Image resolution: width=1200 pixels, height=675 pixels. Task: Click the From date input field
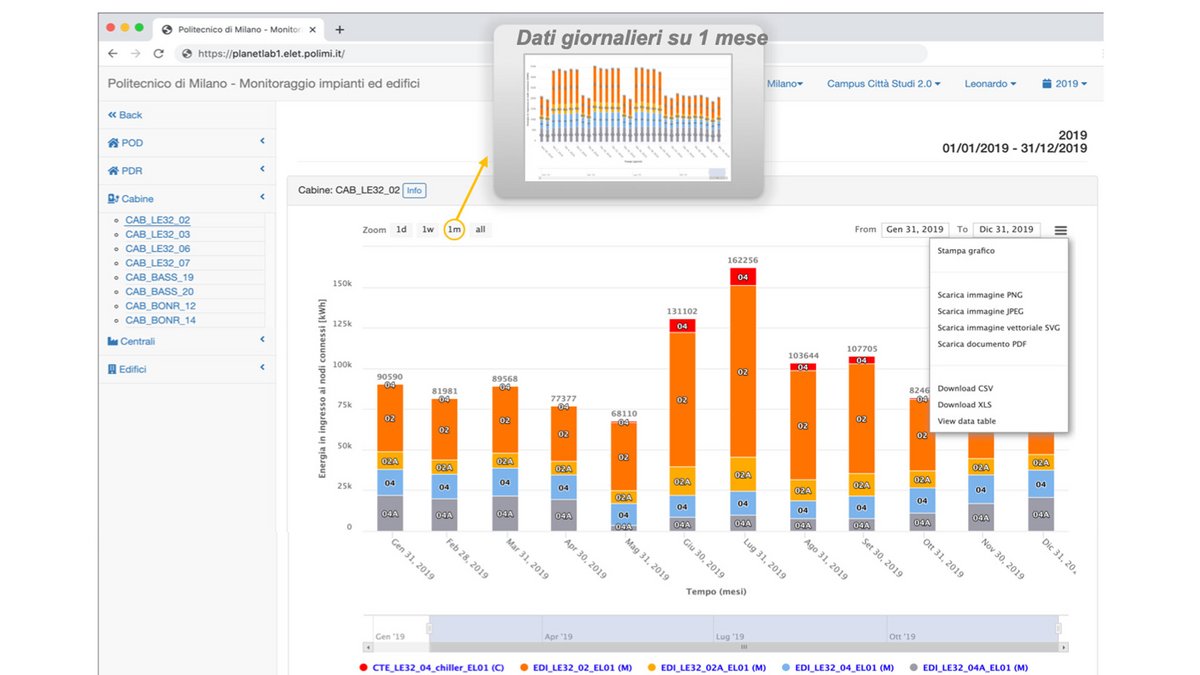(914, 230)
